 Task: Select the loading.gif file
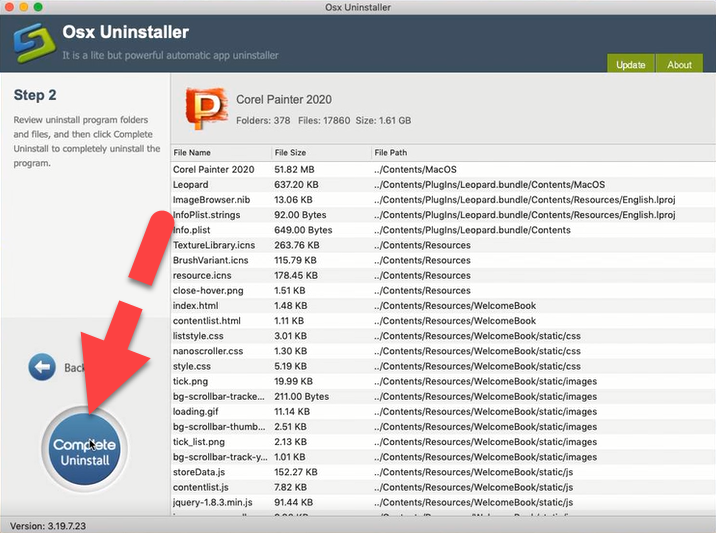[x=195, y=412]
